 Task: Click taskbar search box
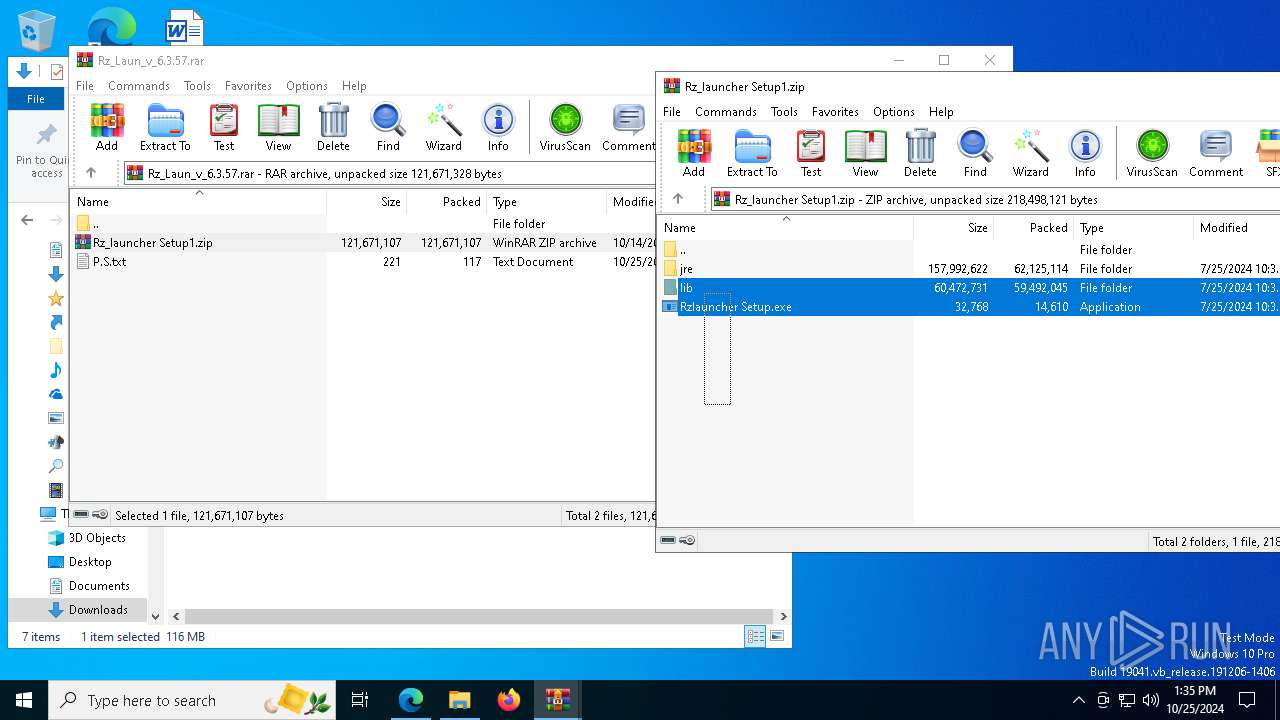[x=192, y=700]
